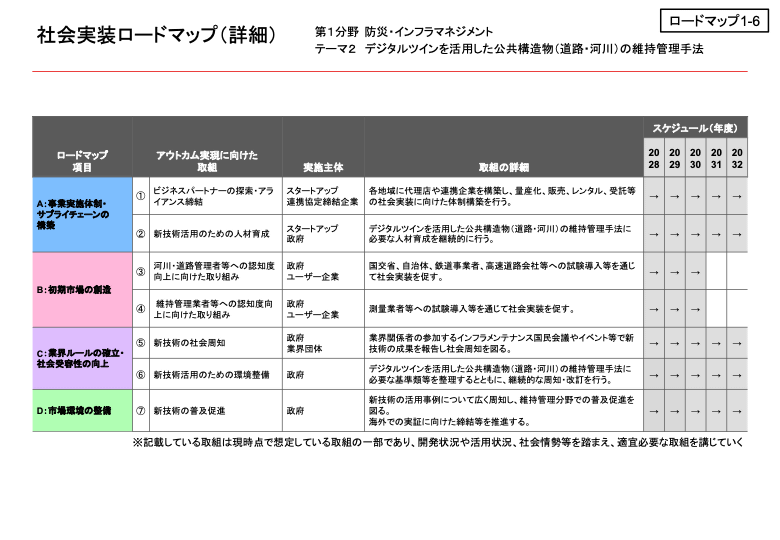The image size is (780, 540).
Task: Click the 2030 year header cell
Action: click(695, 158)
